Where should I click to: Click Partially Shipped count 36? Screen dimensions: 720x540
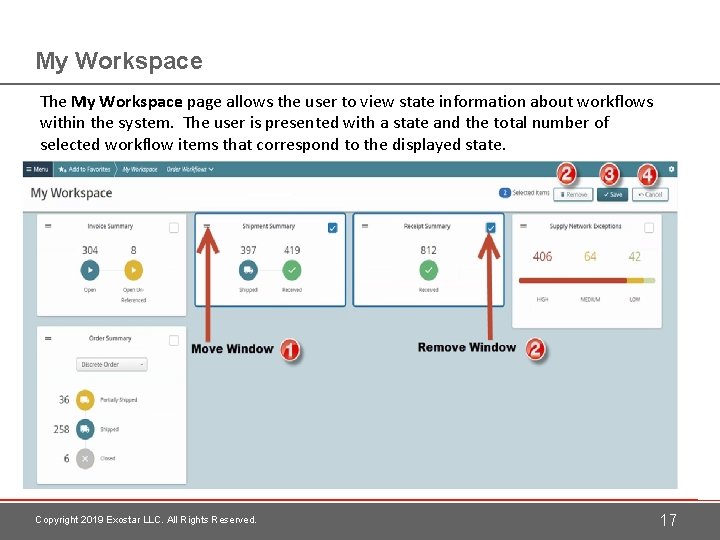pyautogui.click(x=64, y=399)
